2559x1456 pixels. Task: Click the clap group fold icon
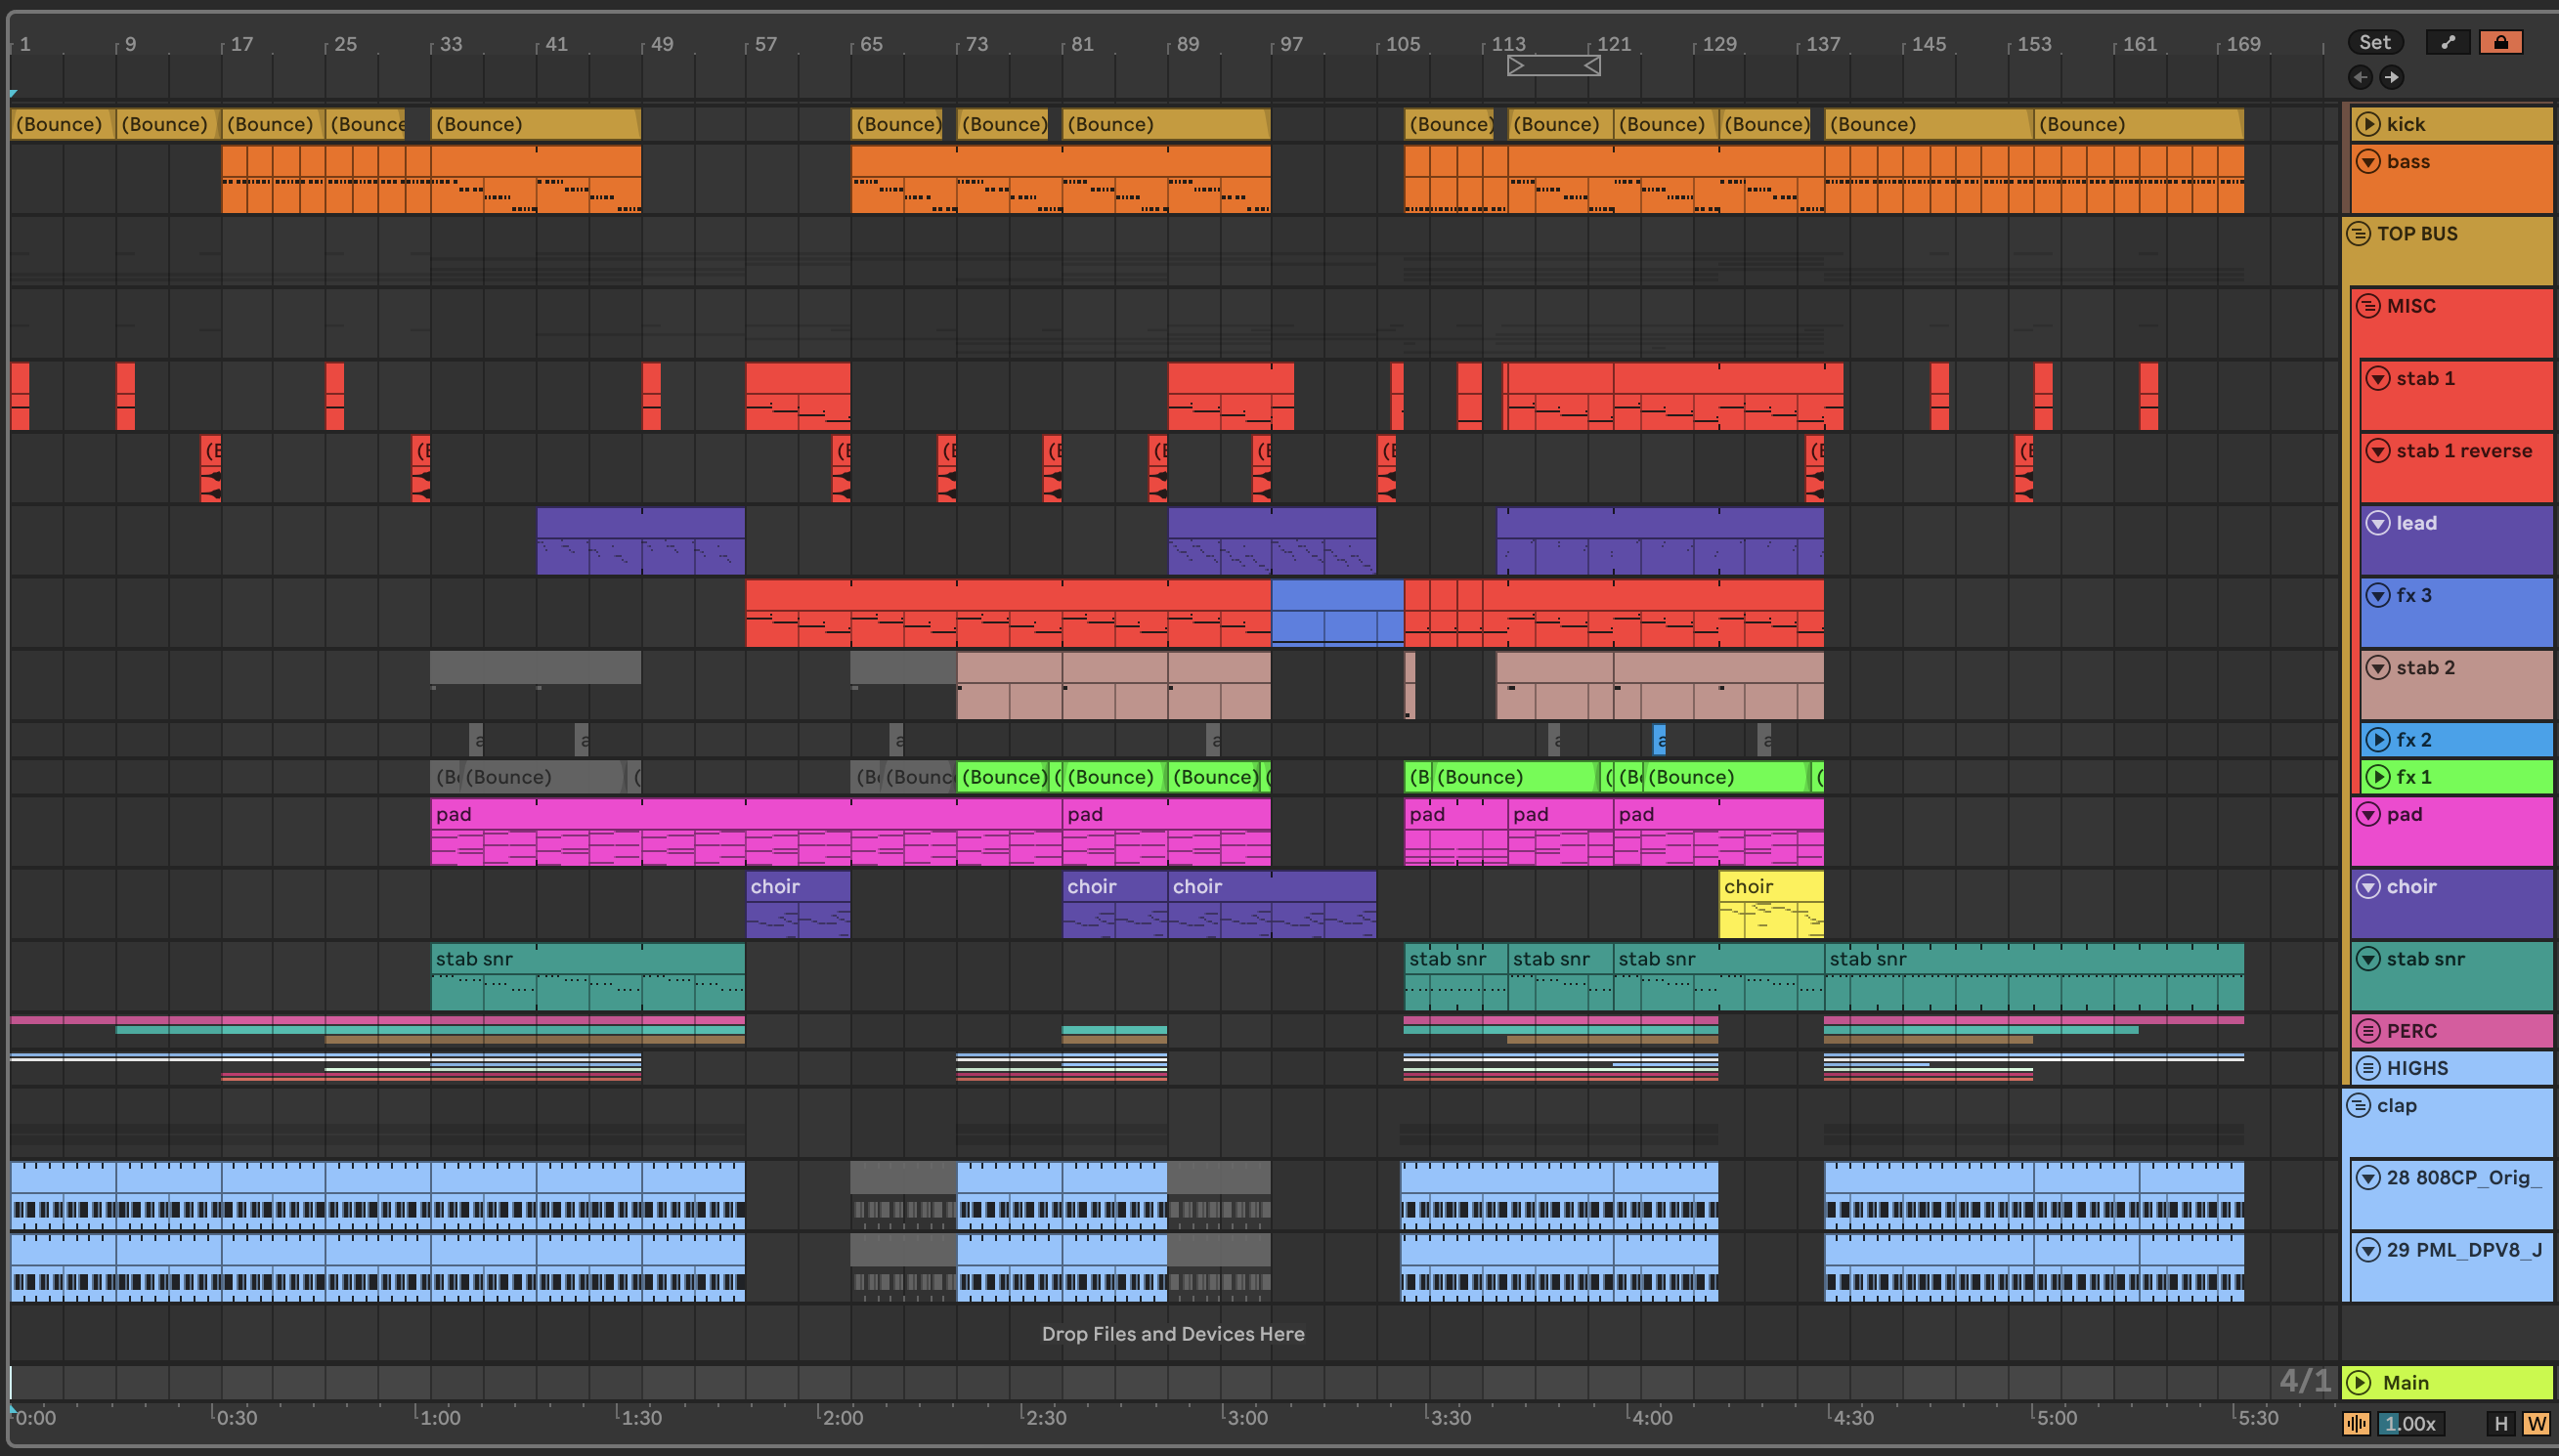[2358, 1105]
